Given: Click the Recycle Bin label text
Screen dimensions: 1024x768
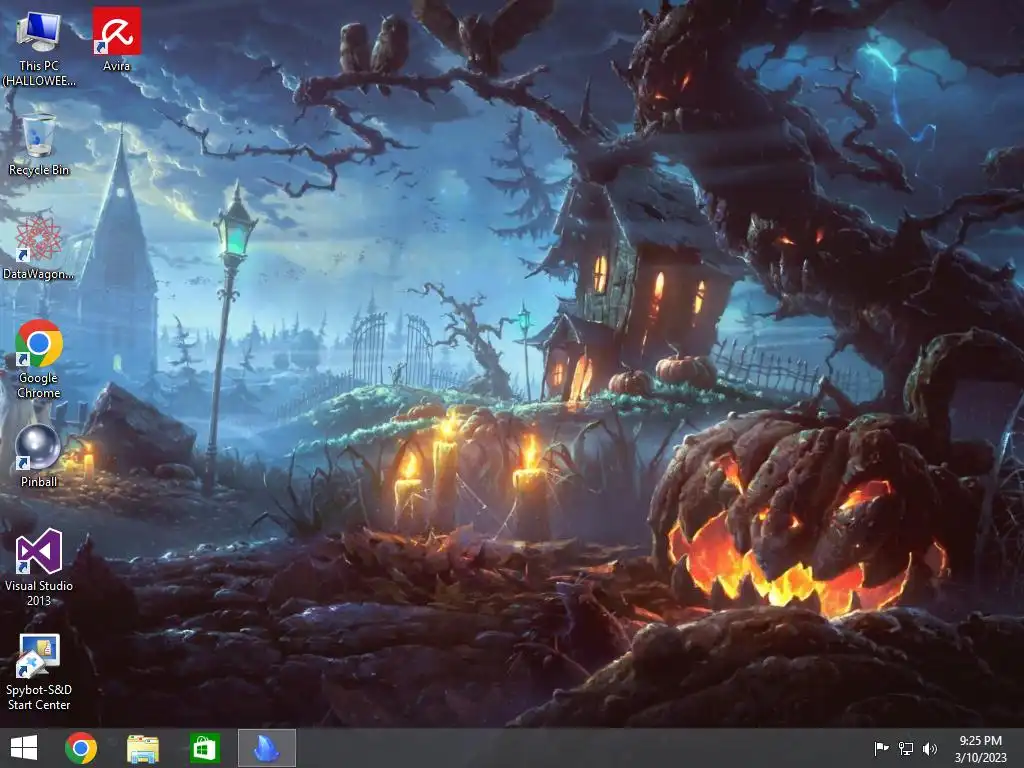Looking at the screenshot, I should tap(39, 170).
